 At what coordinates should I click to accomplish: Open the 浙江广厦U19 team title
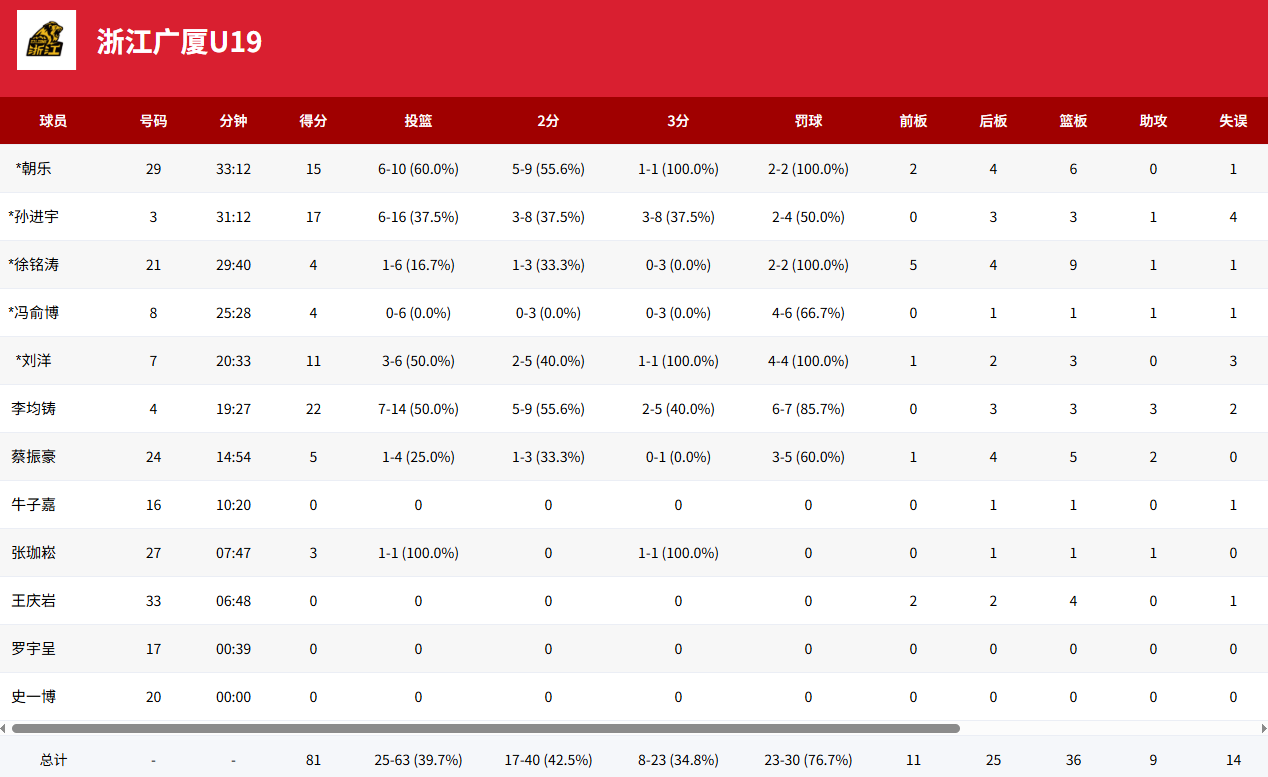[x=179, y=41]
